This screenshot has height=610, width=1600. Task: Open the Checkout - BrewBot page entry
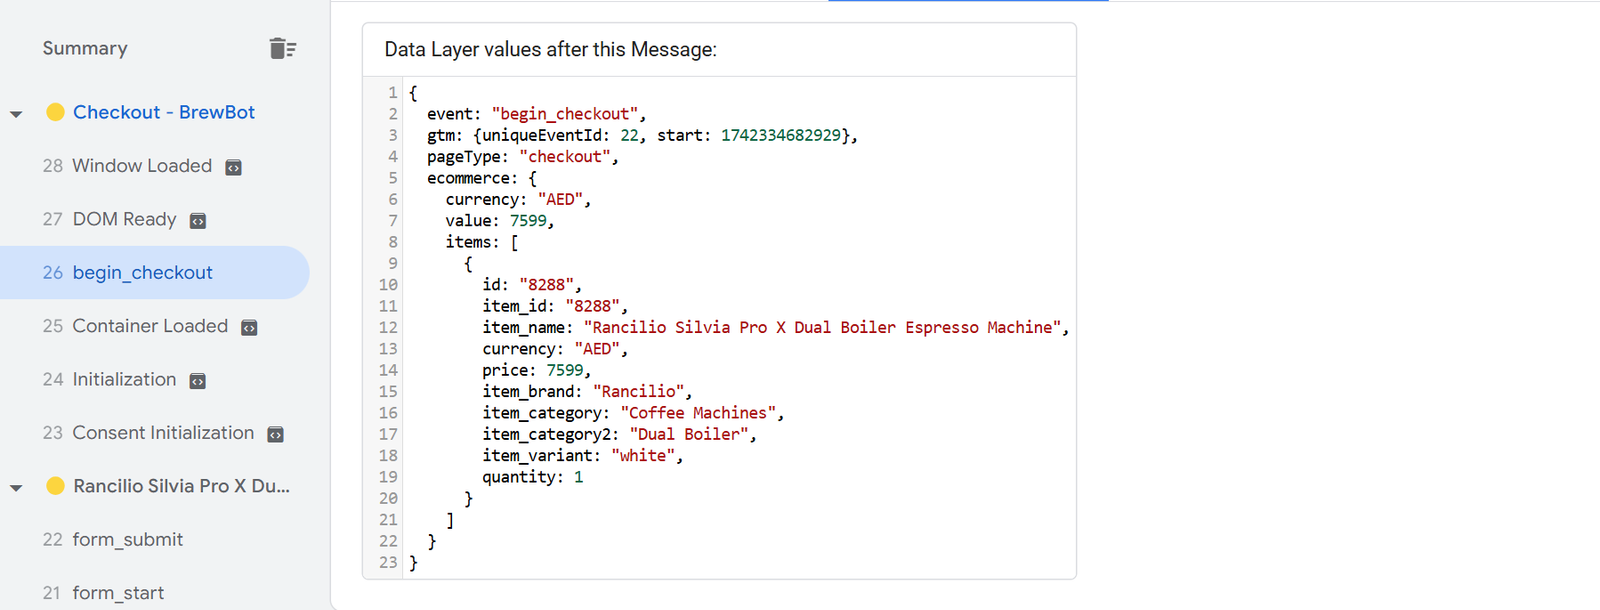pyautogui.click(x=164, y=112)
